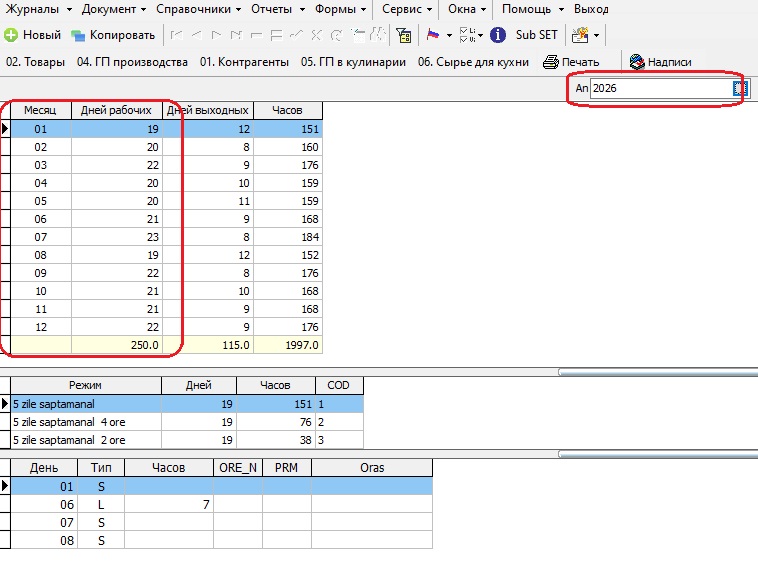The height and width of the screenshot is (561, 758).
Task: Click the Oras column header
Action: 372,468
